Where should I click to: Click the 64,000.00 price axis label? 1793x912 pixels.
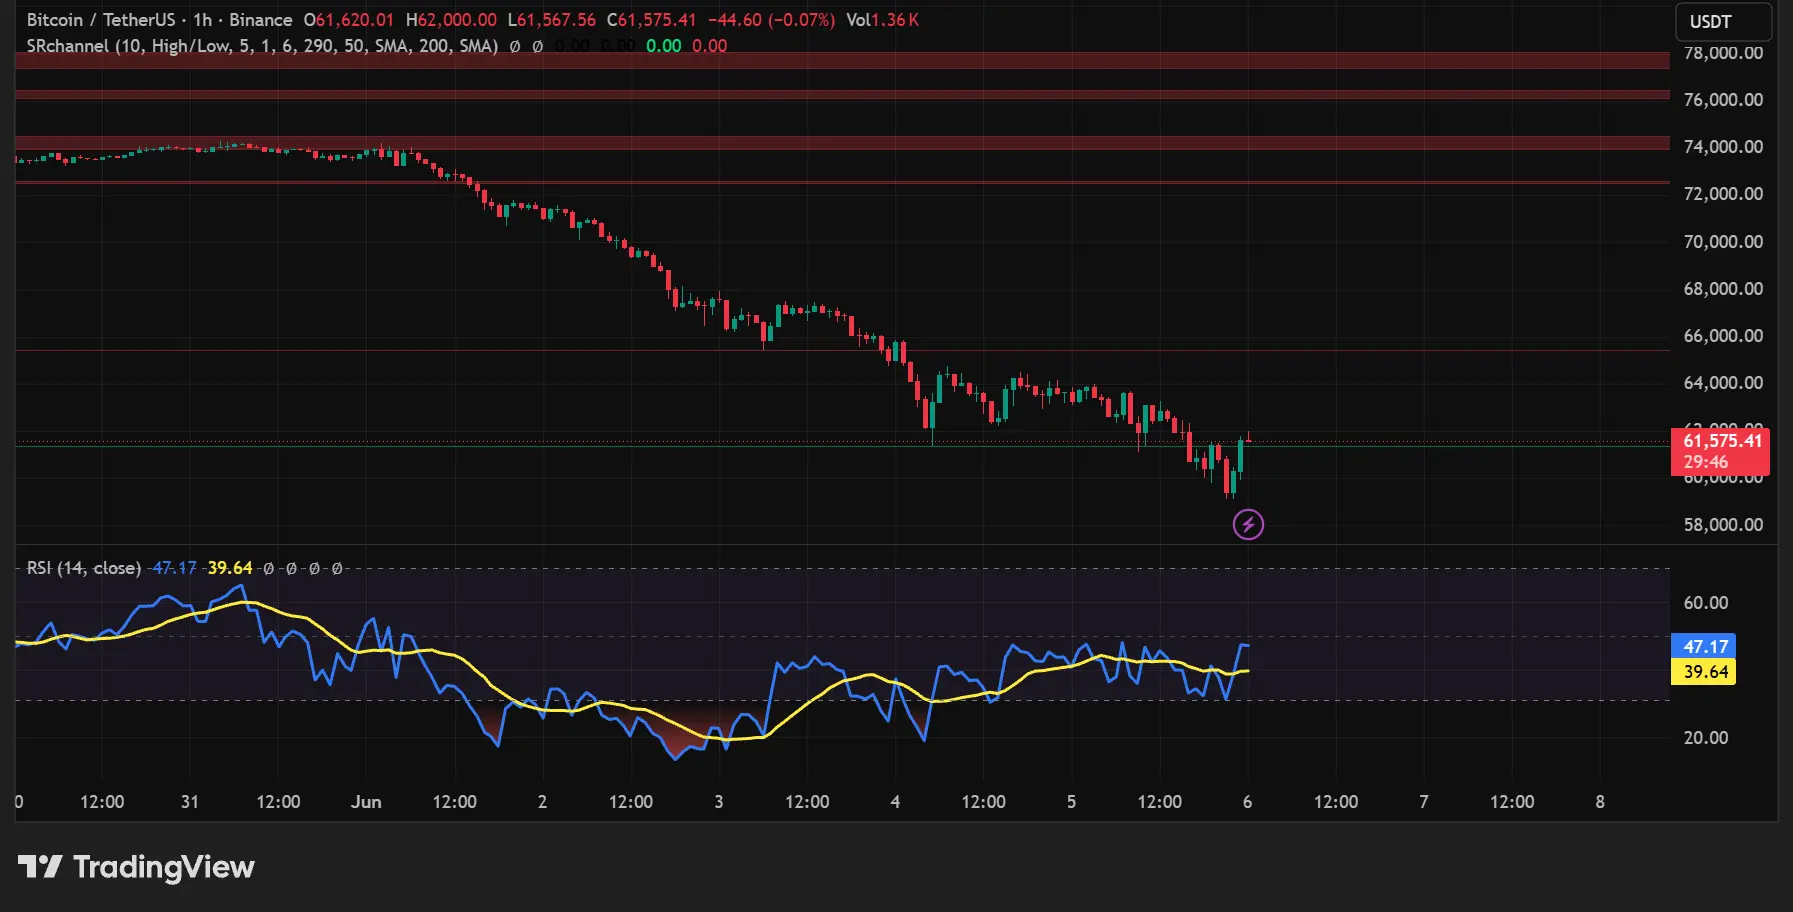1723,383
